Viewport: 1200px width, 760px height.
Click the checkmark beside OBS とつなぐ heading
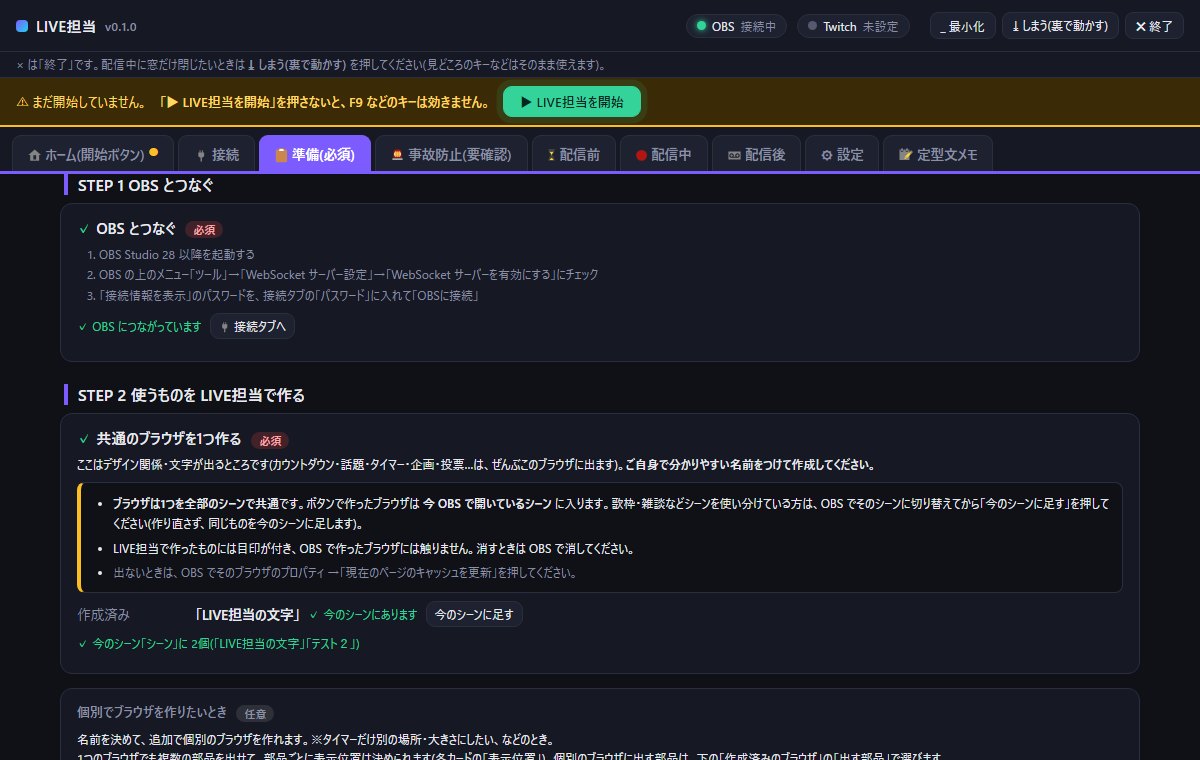(84, 229)
